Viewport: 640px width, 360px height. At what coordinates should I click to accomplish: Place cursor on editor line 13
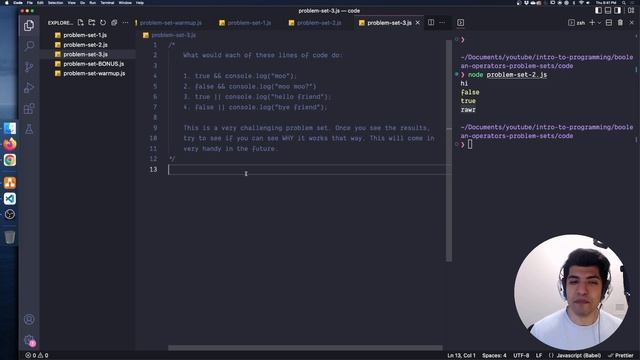tap(309, 169)
